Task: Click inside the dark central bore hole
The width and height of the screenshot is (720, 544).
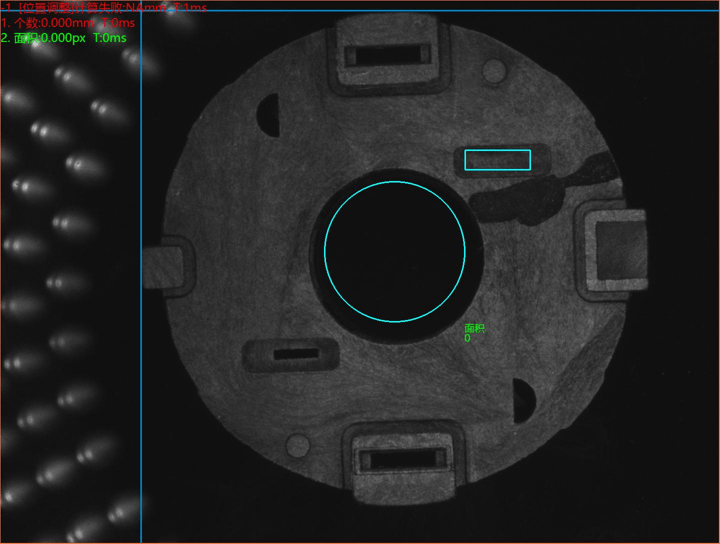Action: pyautogui.click(x=395, y=252)
